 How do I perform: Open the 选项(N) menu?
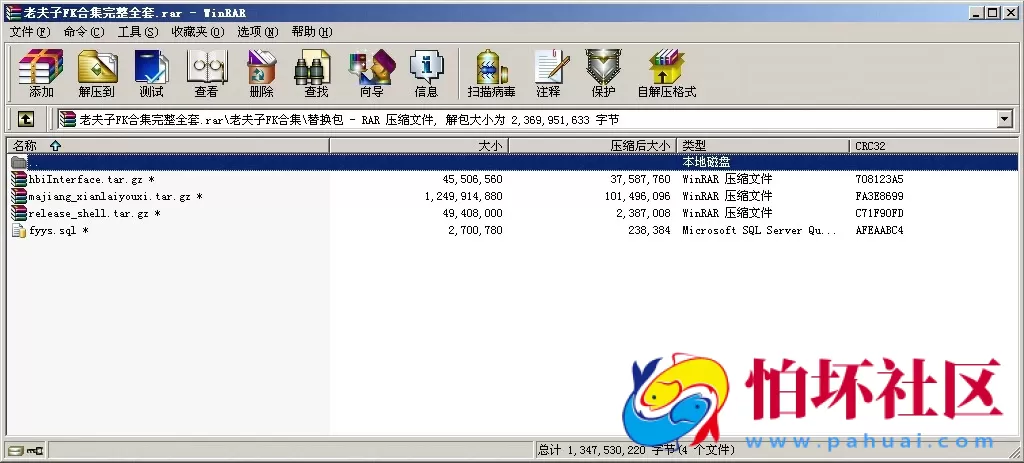(x=257, y=32)
